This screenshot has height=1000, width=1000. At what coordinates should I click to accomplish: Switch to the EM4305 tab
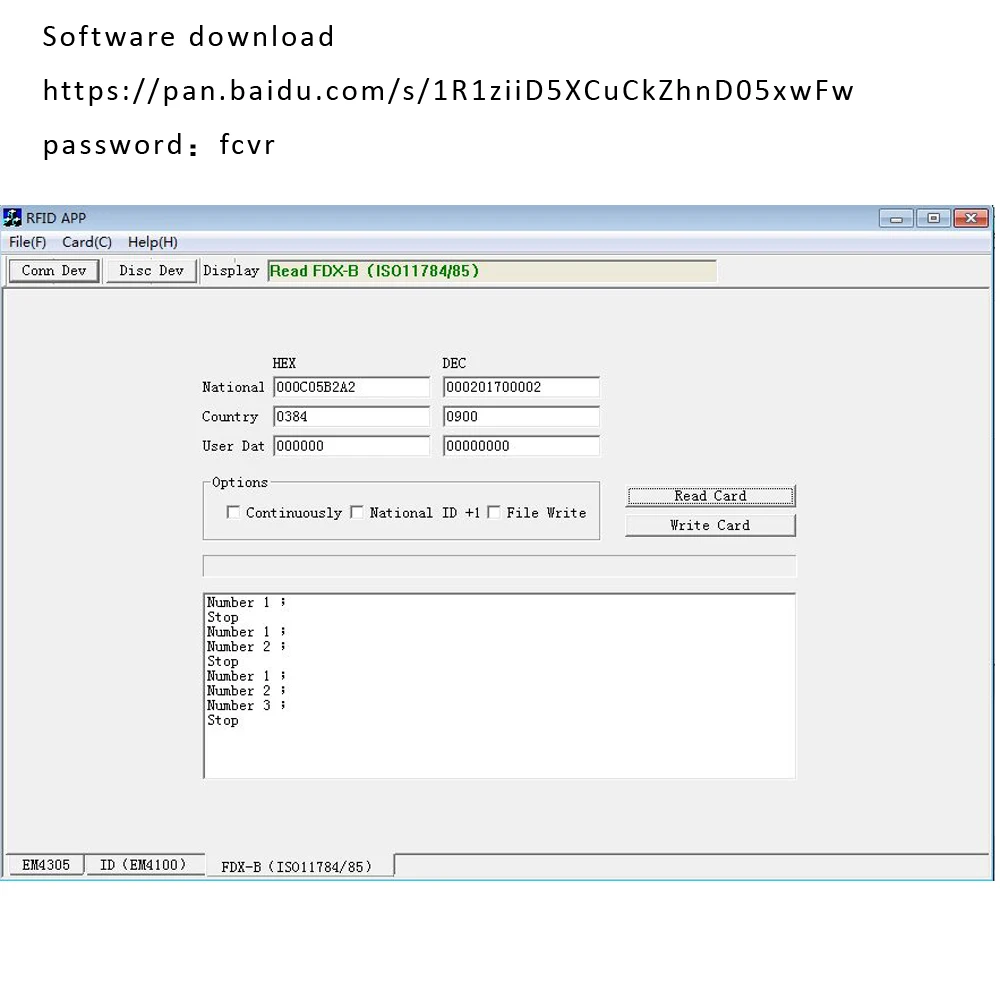coord(45,865)
